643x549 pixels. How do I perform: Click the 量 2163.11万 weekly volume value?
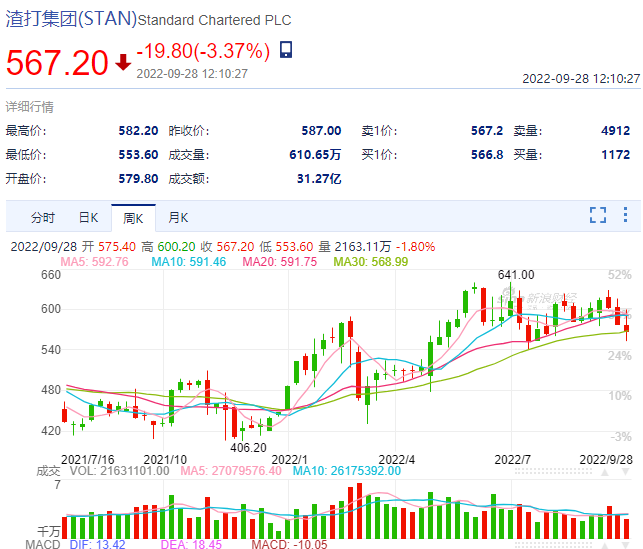355,247
